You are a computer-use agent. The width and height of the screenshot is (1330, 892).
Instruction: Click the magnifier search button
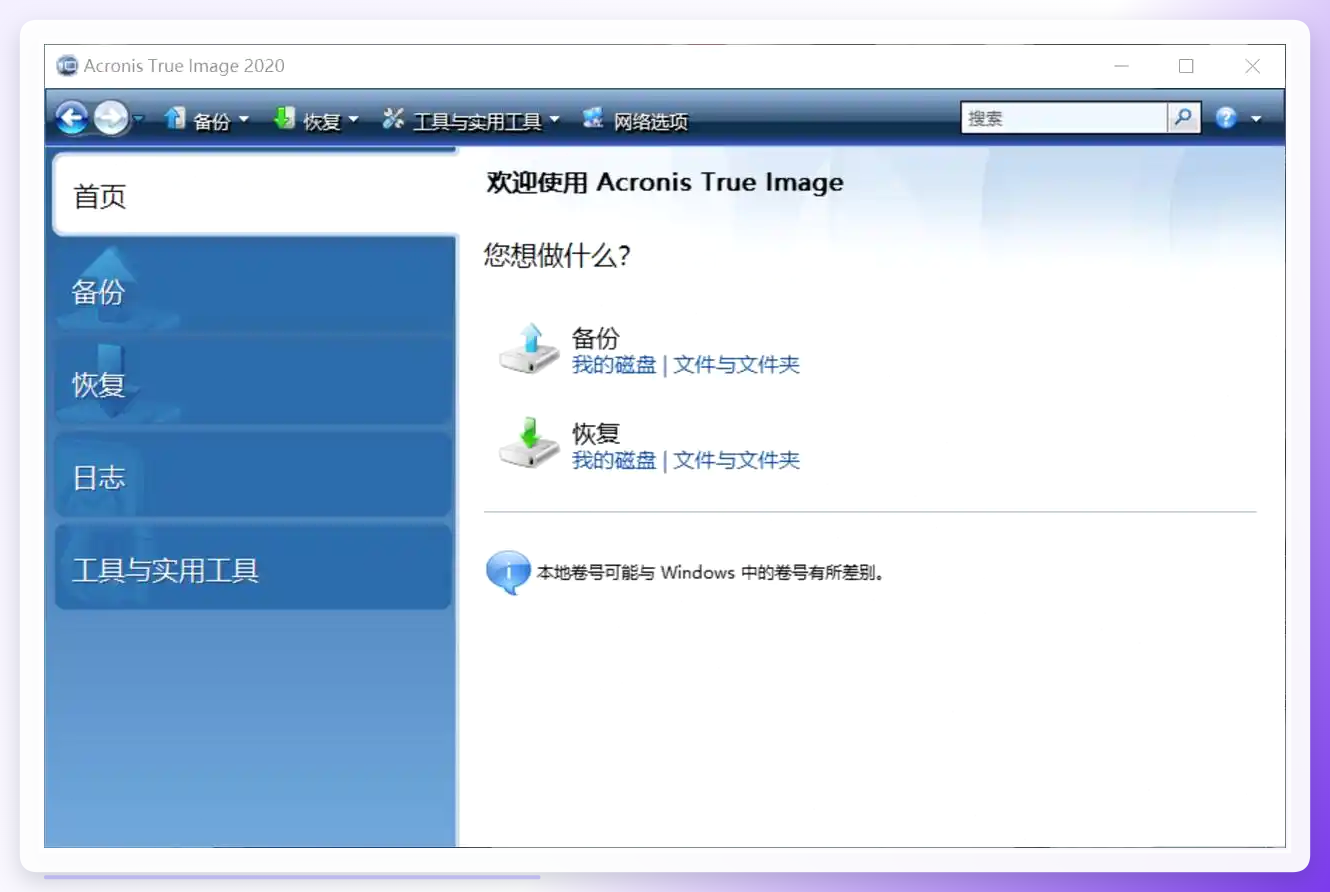tap(1183, 118)
